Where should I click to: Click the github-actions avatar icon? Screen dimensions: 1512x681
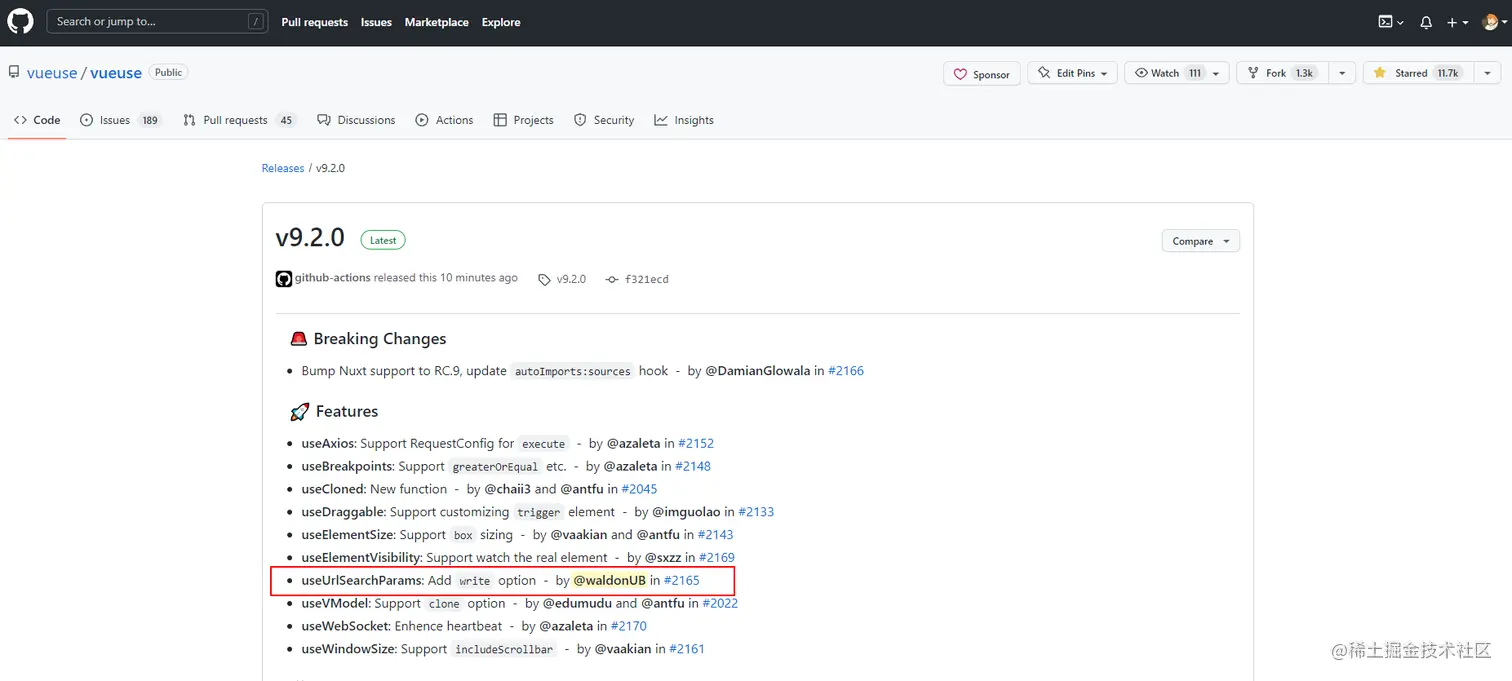point(284,279)
